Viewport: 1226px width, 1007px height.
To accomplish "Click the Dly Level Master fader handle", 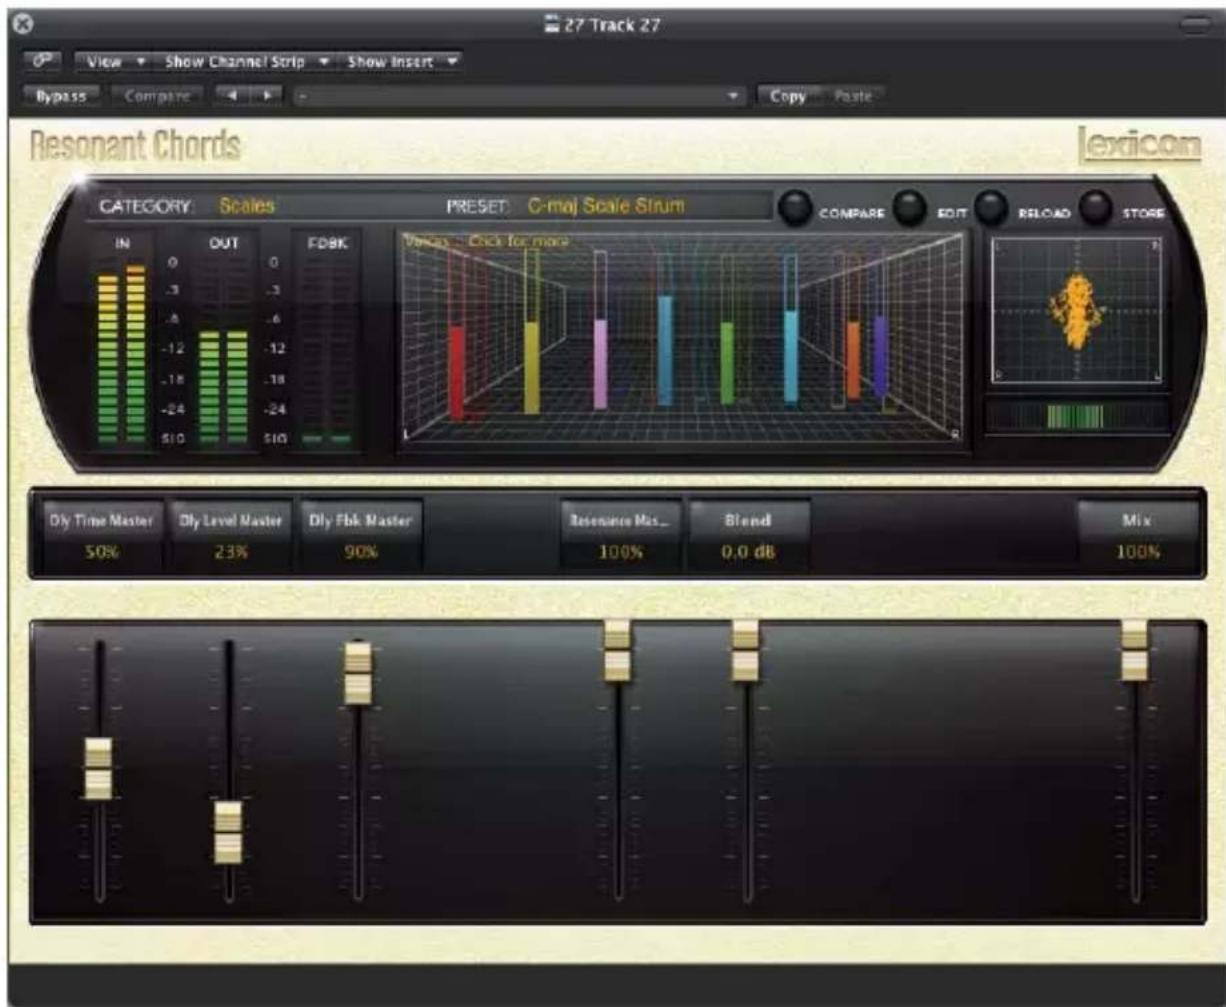I will (x=229, y=831).
